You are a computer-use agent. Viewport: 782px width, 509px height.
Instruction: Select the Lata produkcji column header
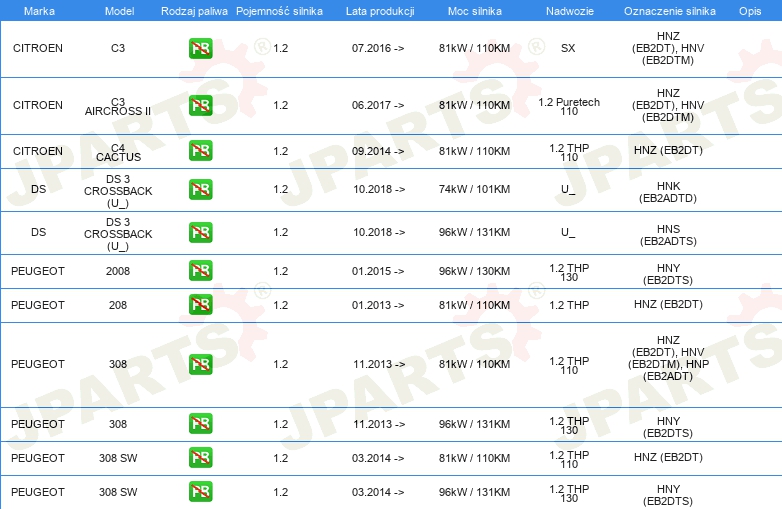(x=378, y=10)
